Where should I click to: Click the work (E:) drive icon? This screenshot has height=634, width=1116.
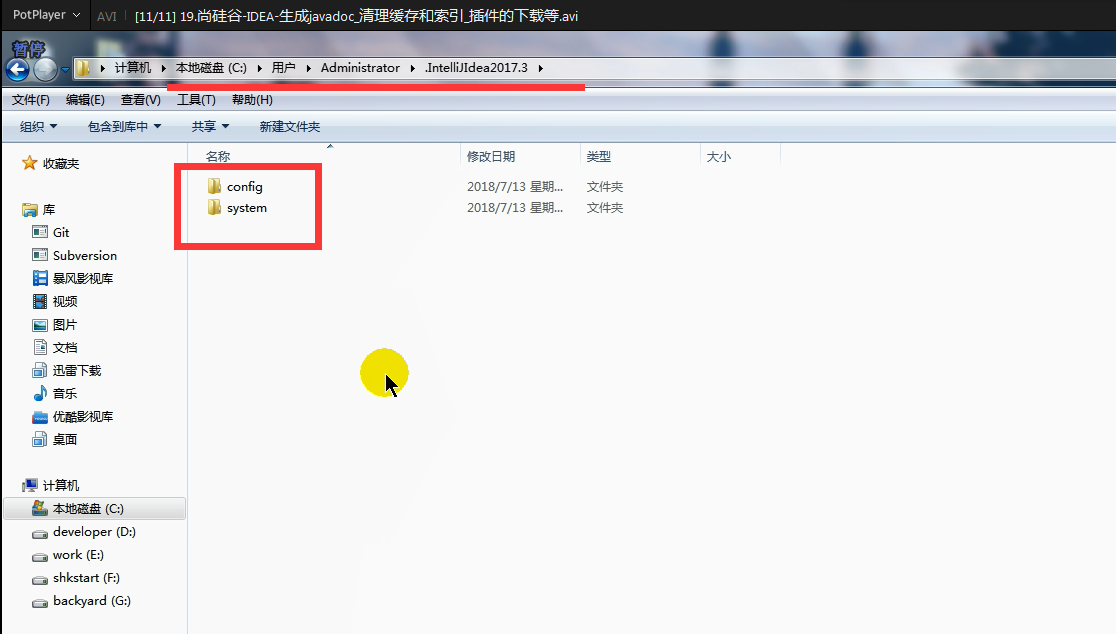coord(40,556)
